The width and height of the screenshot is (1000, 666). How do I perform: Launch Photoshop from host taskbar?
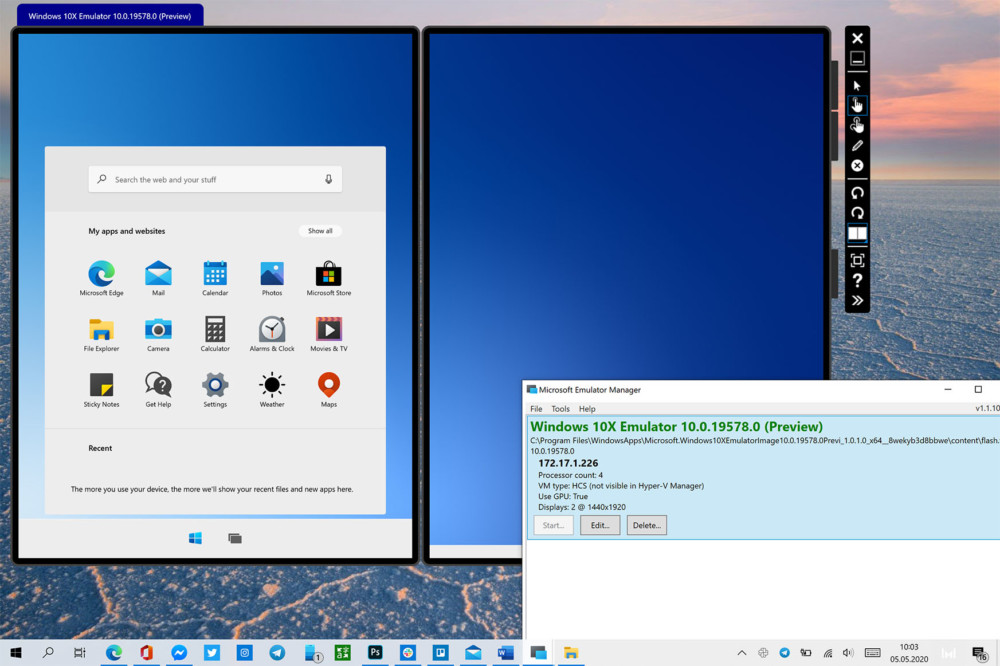(x=375, y=653)
